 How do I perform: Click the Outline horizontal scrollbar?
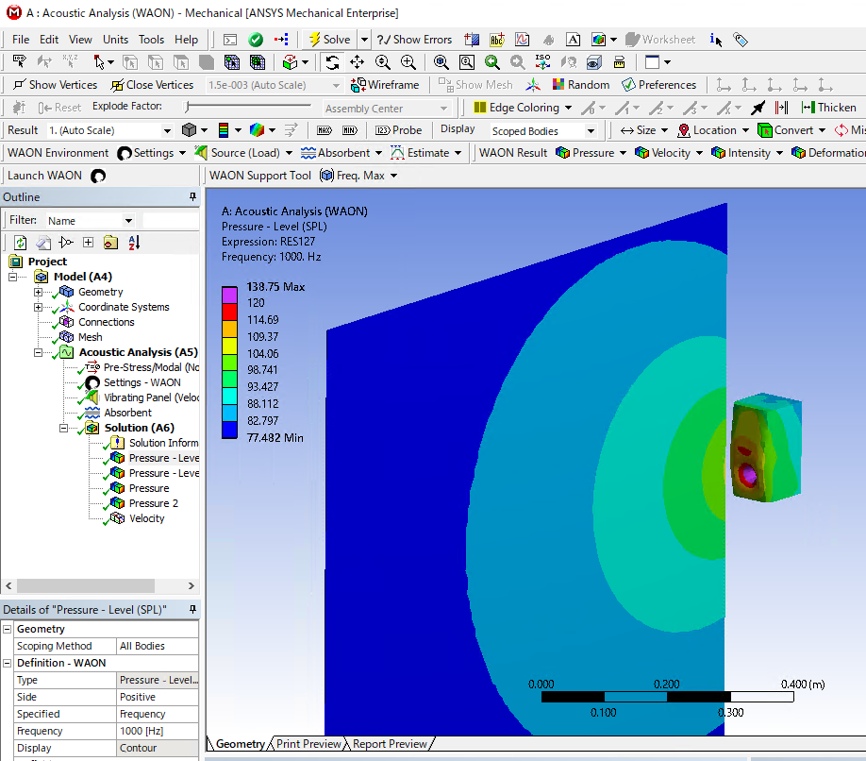[x=86, y=585]
